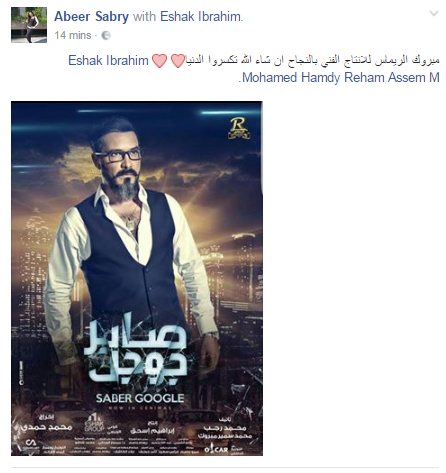Click the gold R logo on the poster

239,128
